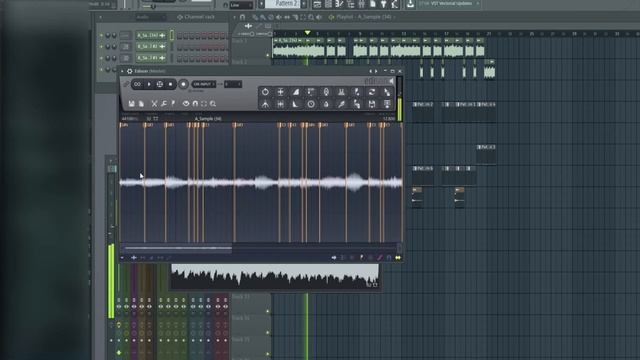Click fade-out curve tool in Edison bottom row
Screen dimensions: 640x360
296,104
